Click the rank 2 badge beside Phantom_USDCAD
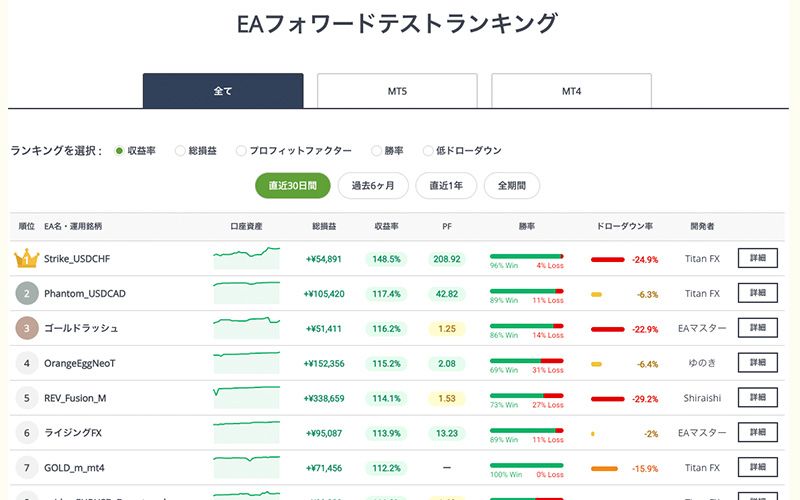The height and width of the screenshot is (500, 800). (27, 294)
